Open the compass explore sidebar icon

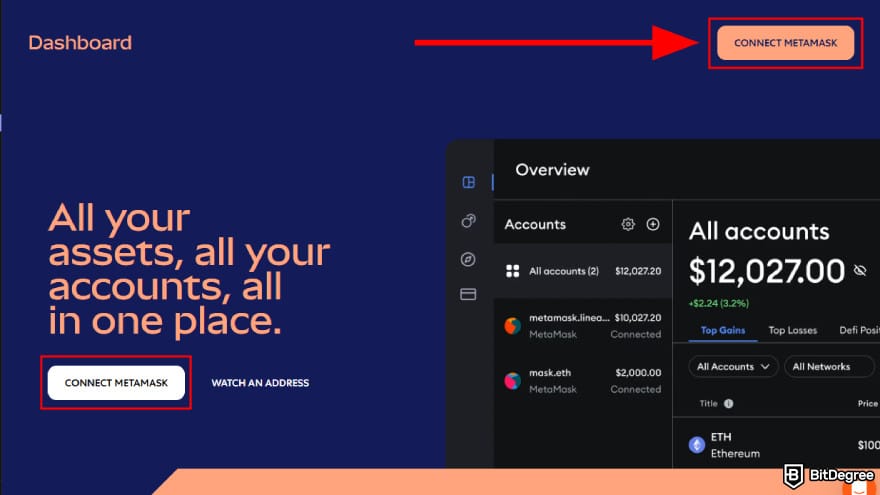click(x=468, y=259)
